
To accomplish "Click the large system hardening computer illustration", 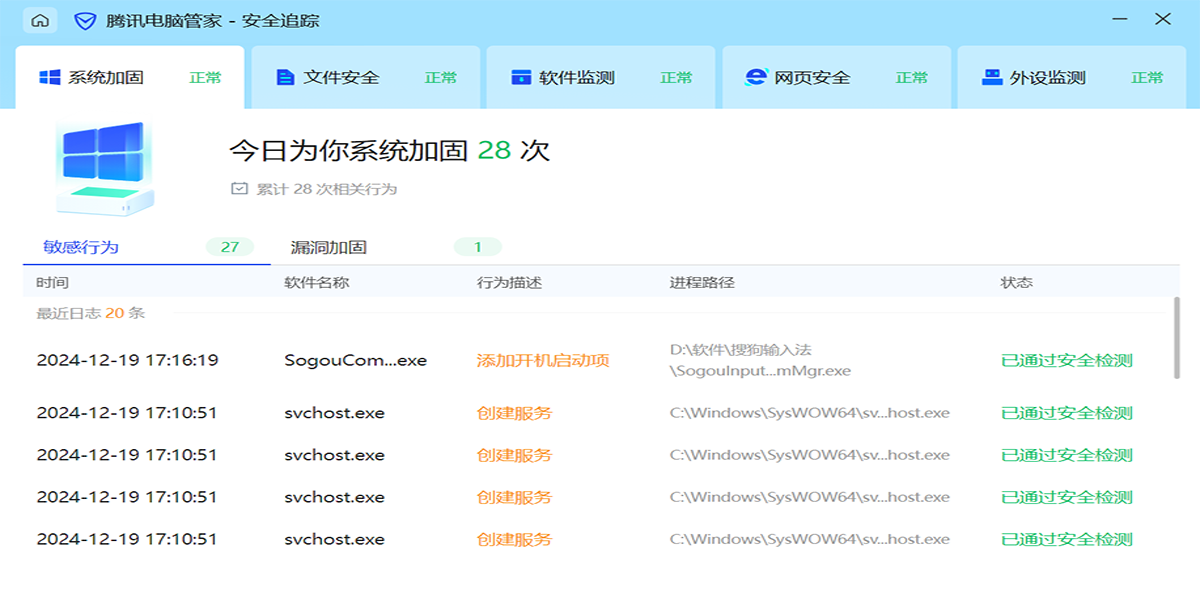I will [x=104, y=167].
